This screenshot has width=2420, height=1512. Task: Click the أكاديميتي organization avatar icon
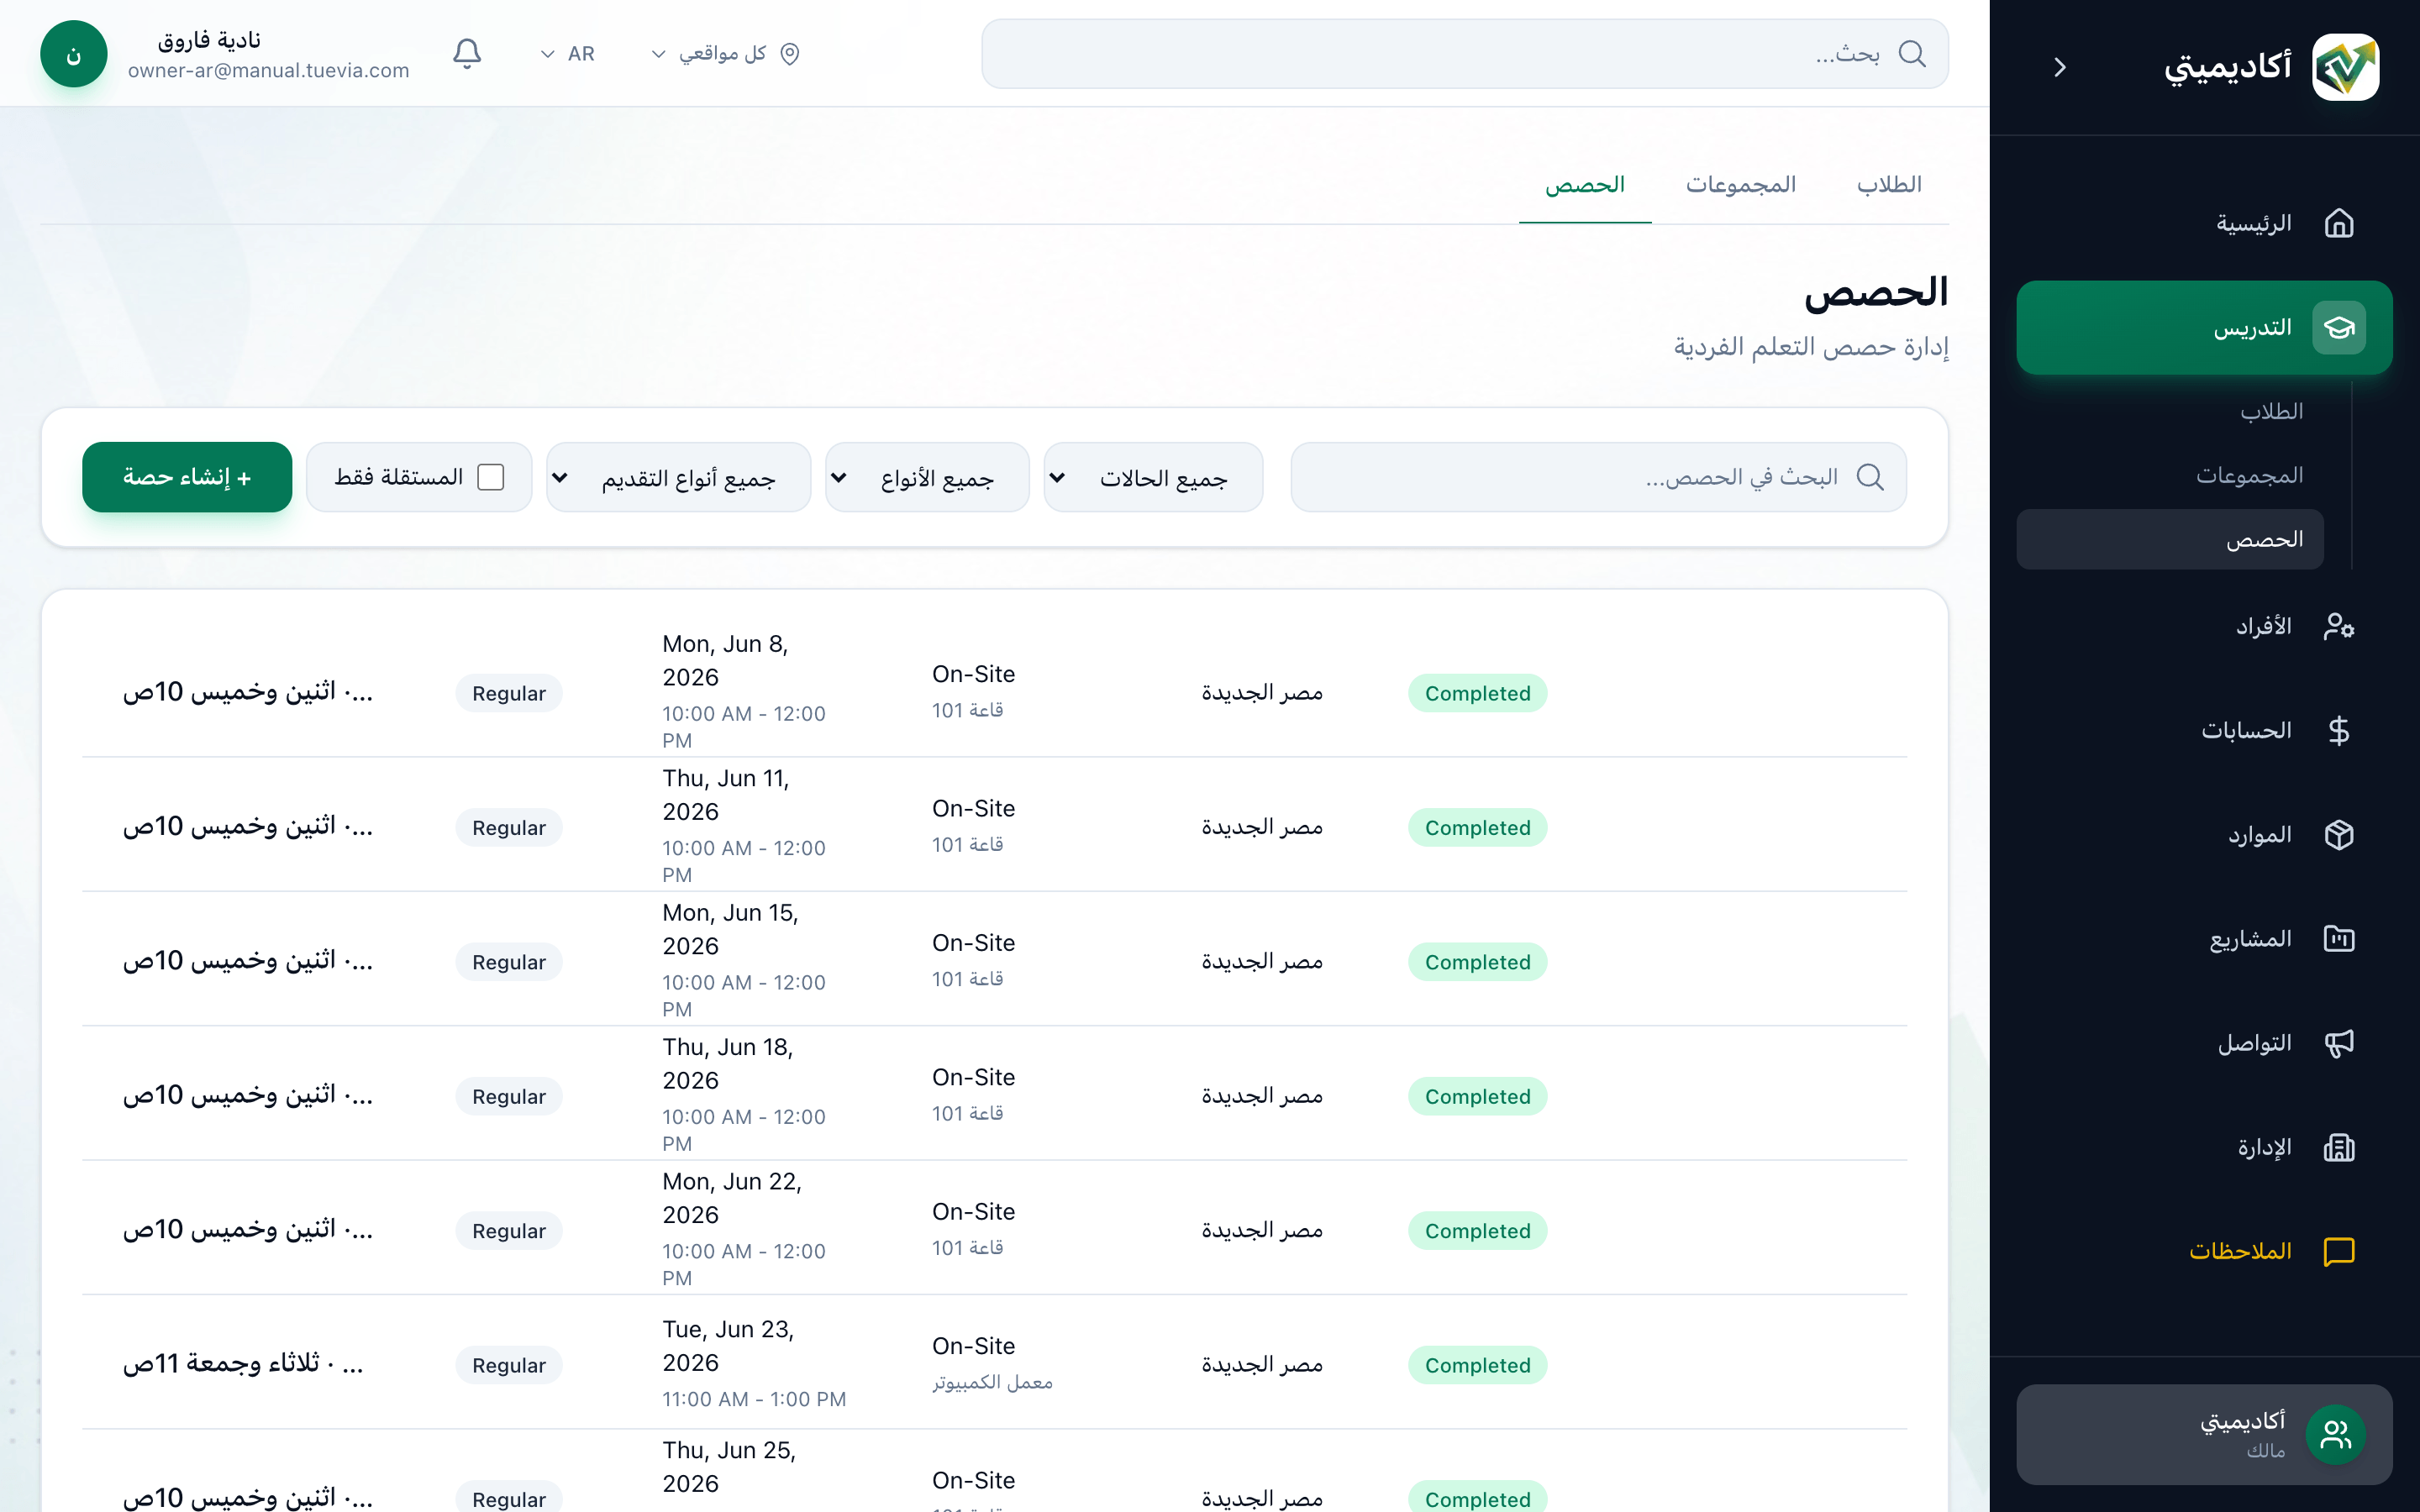2335,1434
